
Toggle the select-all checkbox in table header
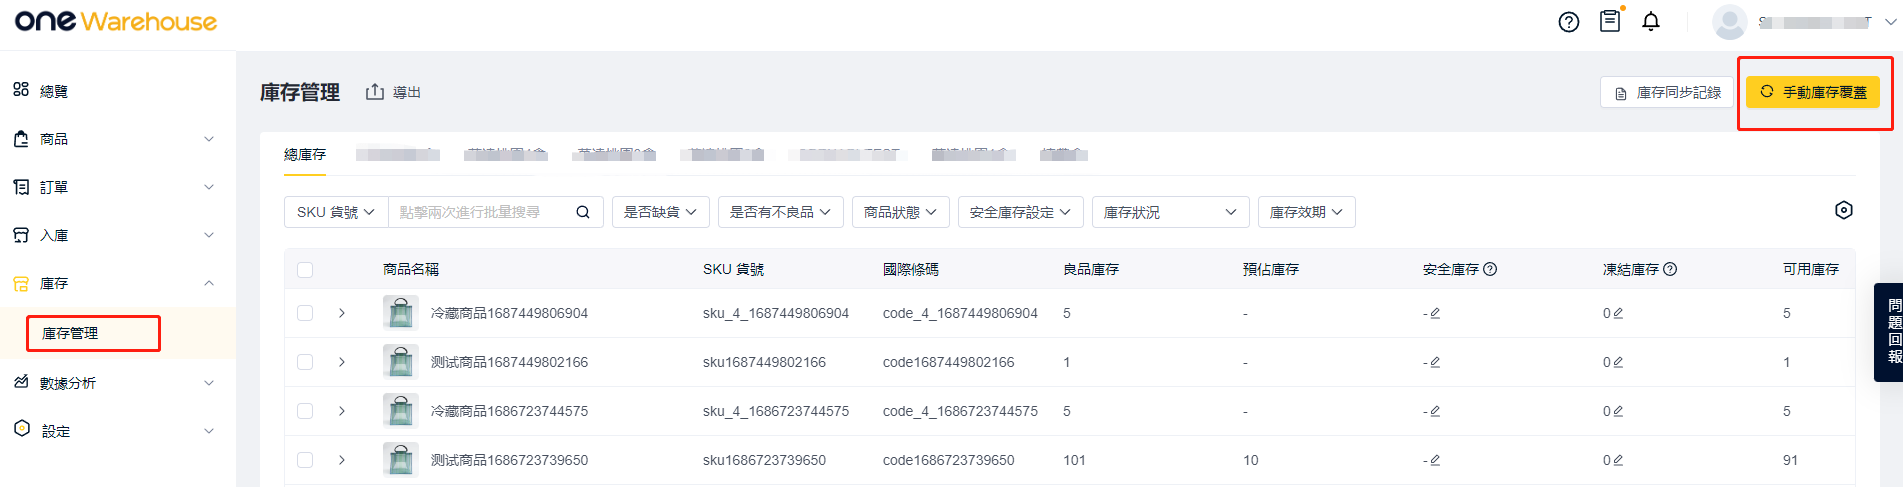305,270
